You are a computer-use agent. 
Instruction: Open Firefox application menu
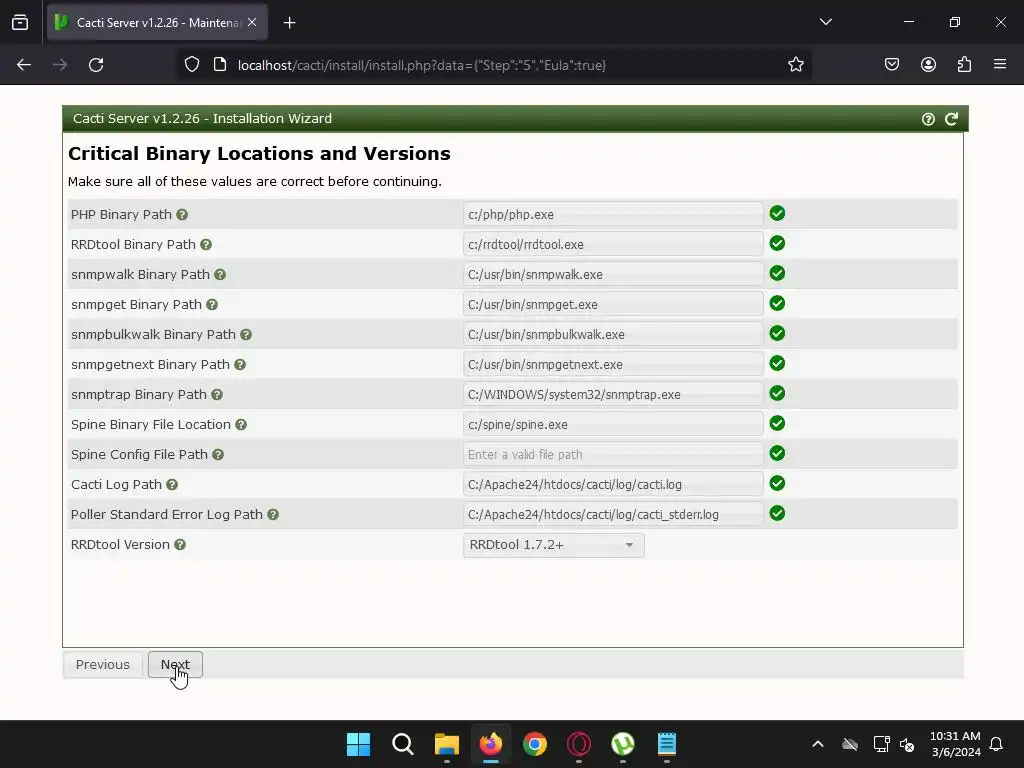1000,64
